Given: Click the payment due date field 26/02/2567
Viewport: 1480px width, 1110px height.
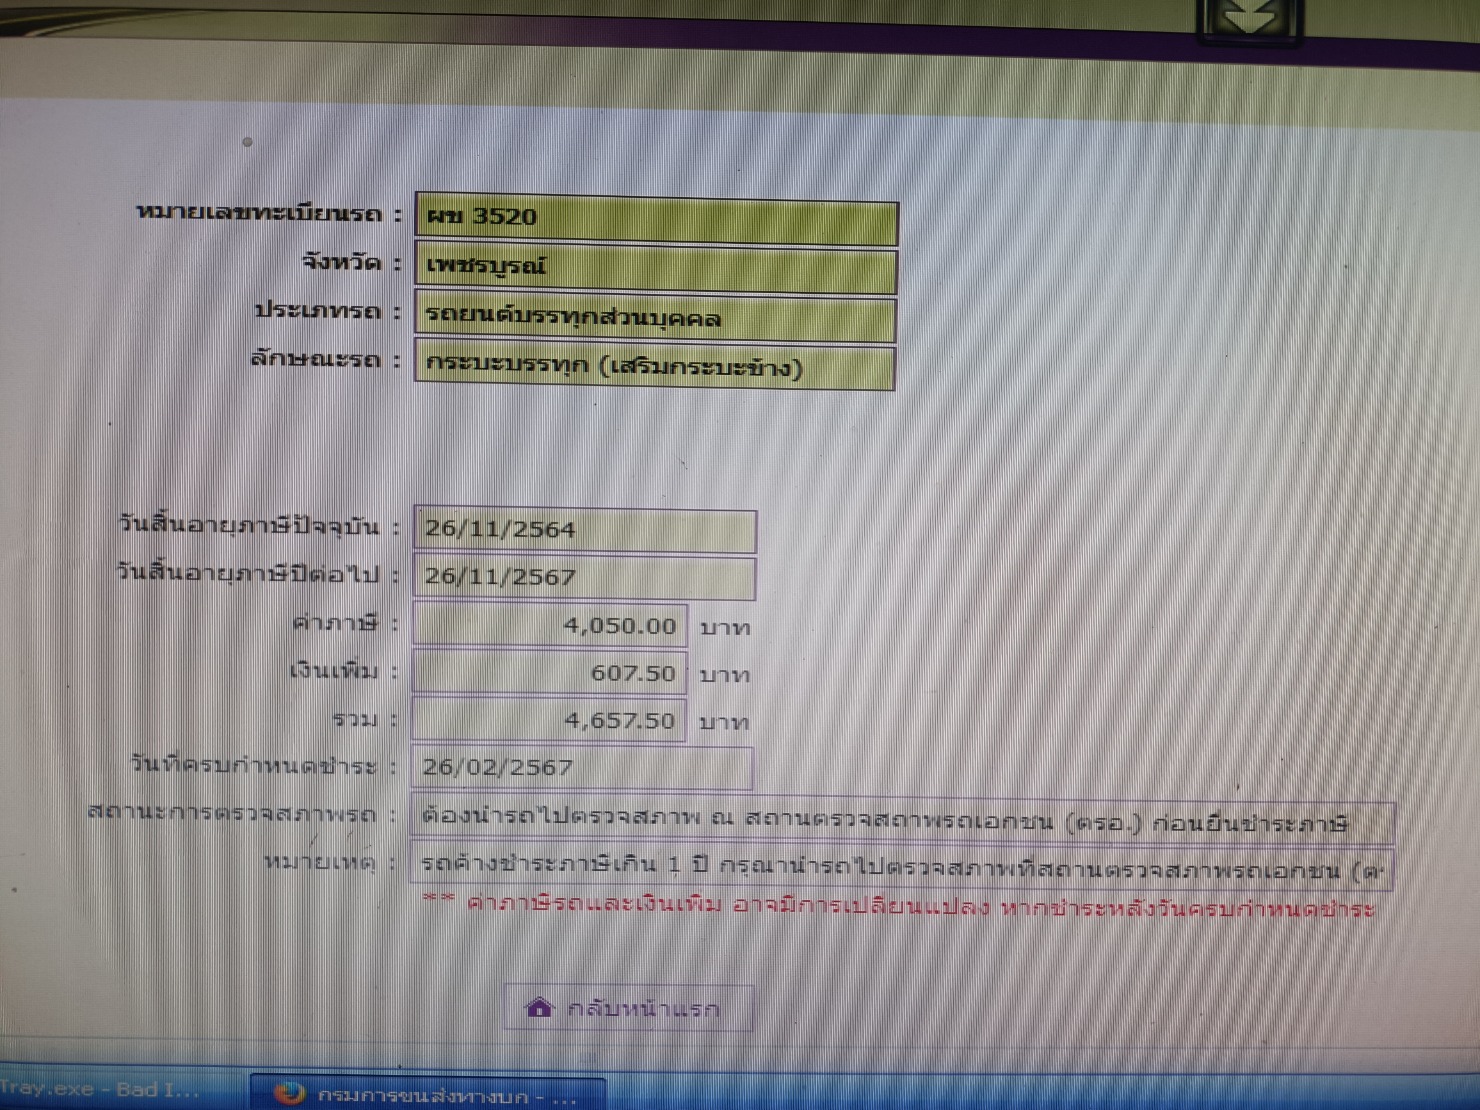Looking at the screenshot, I should pyautogui.click(x=581, y=767).
